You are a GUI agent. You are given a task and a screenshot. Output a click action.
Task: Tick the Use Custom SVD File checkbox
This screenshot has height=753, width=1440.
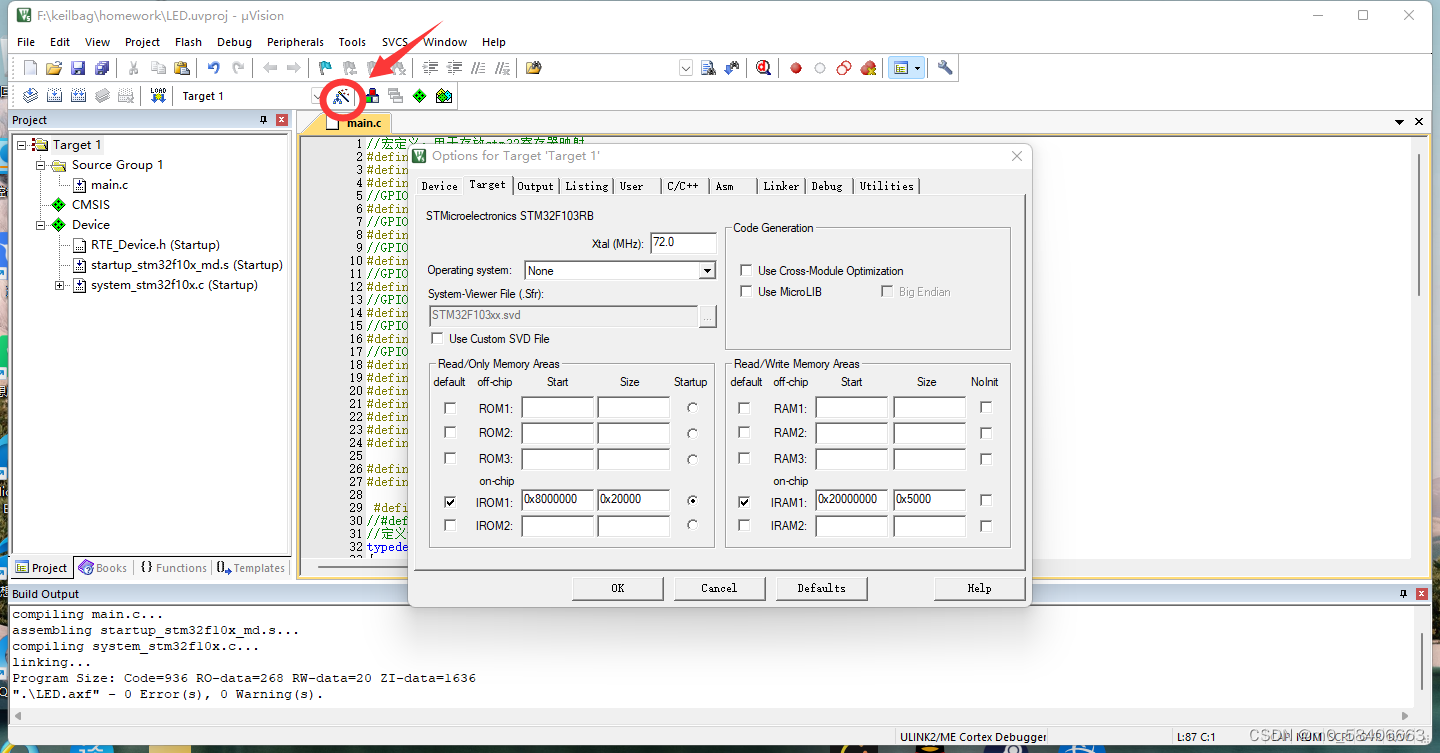437,339
